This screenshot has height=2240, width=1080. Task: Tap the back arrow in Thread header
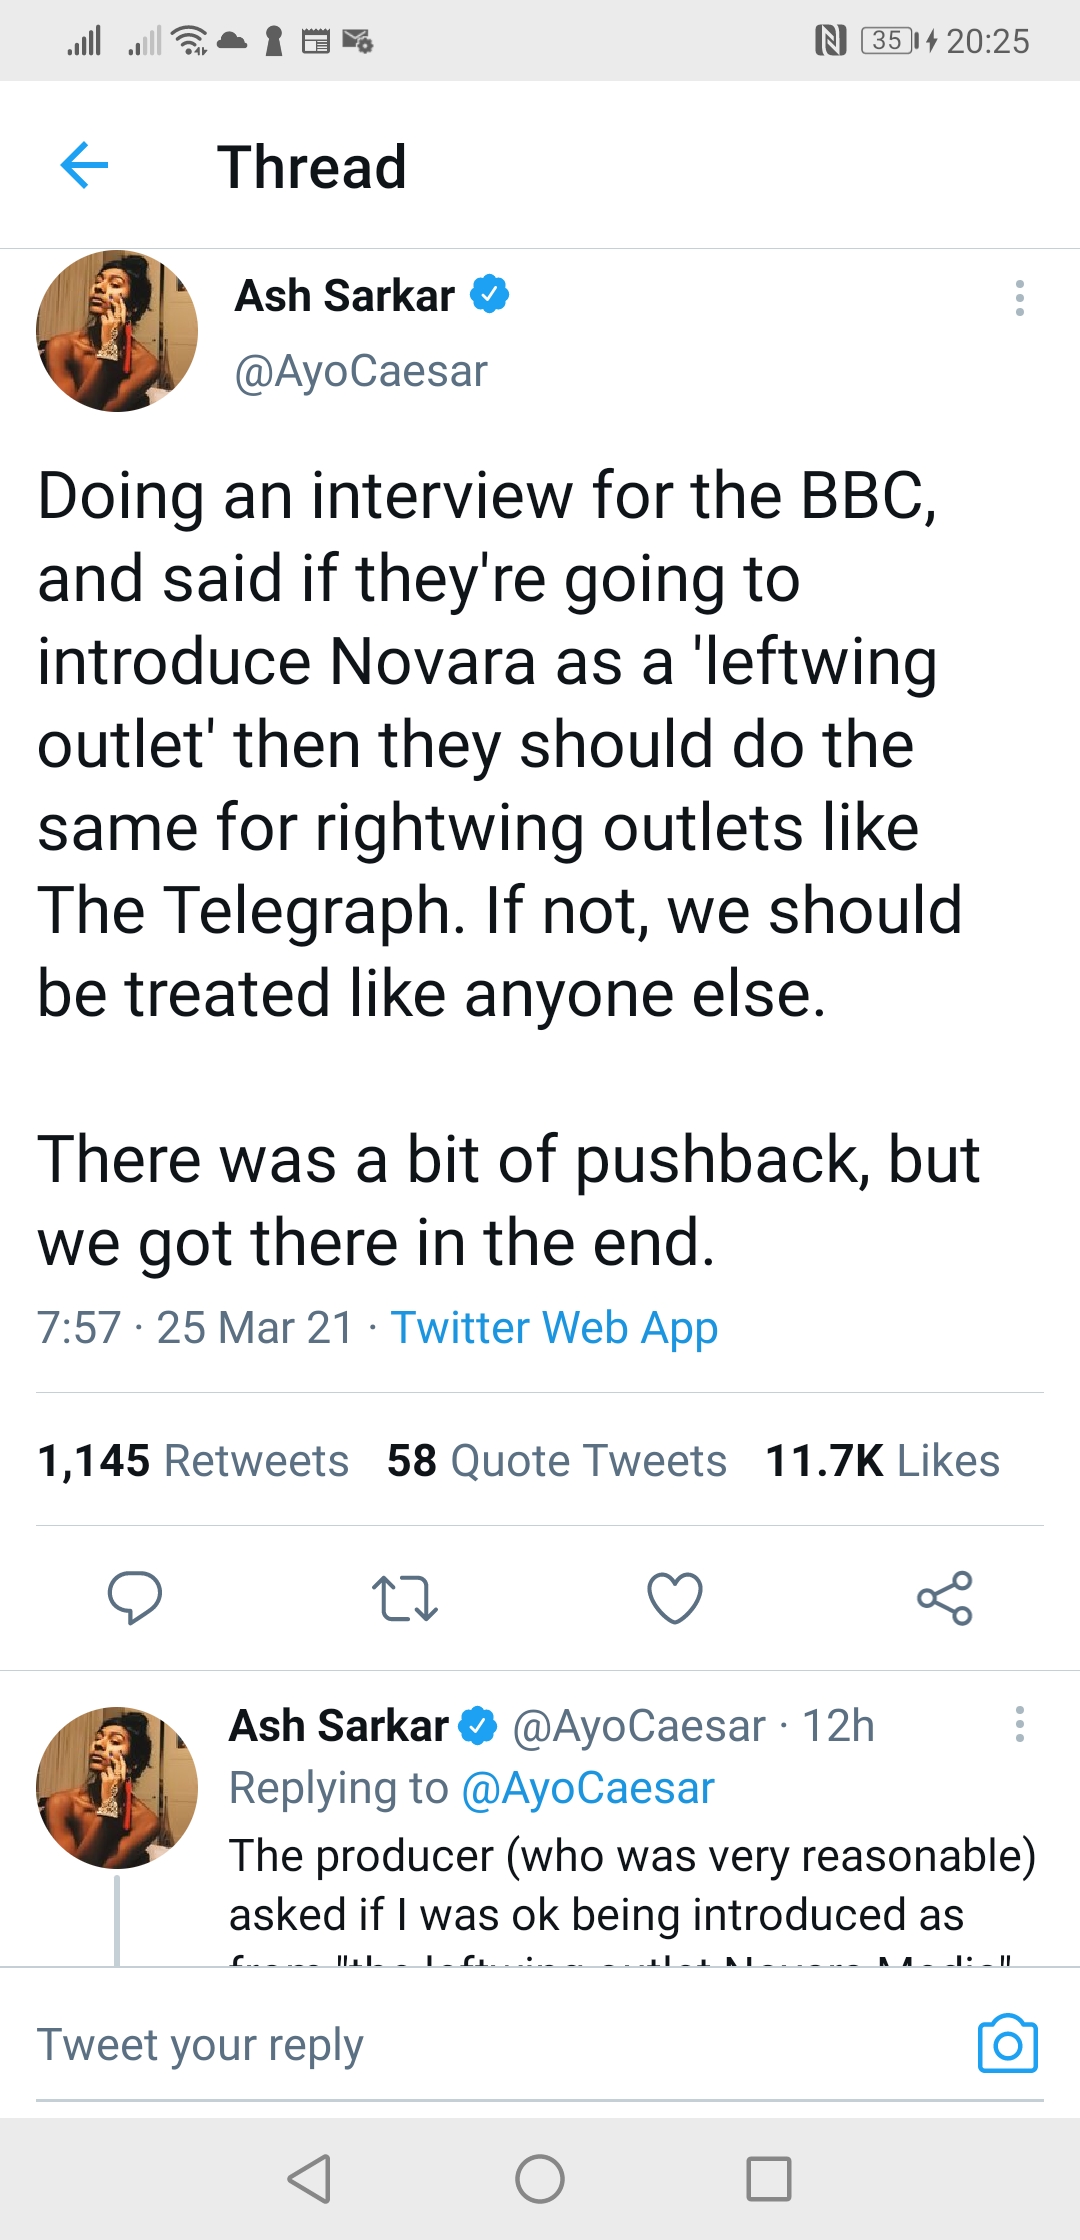pyautogui.click(x=84, y=165)
